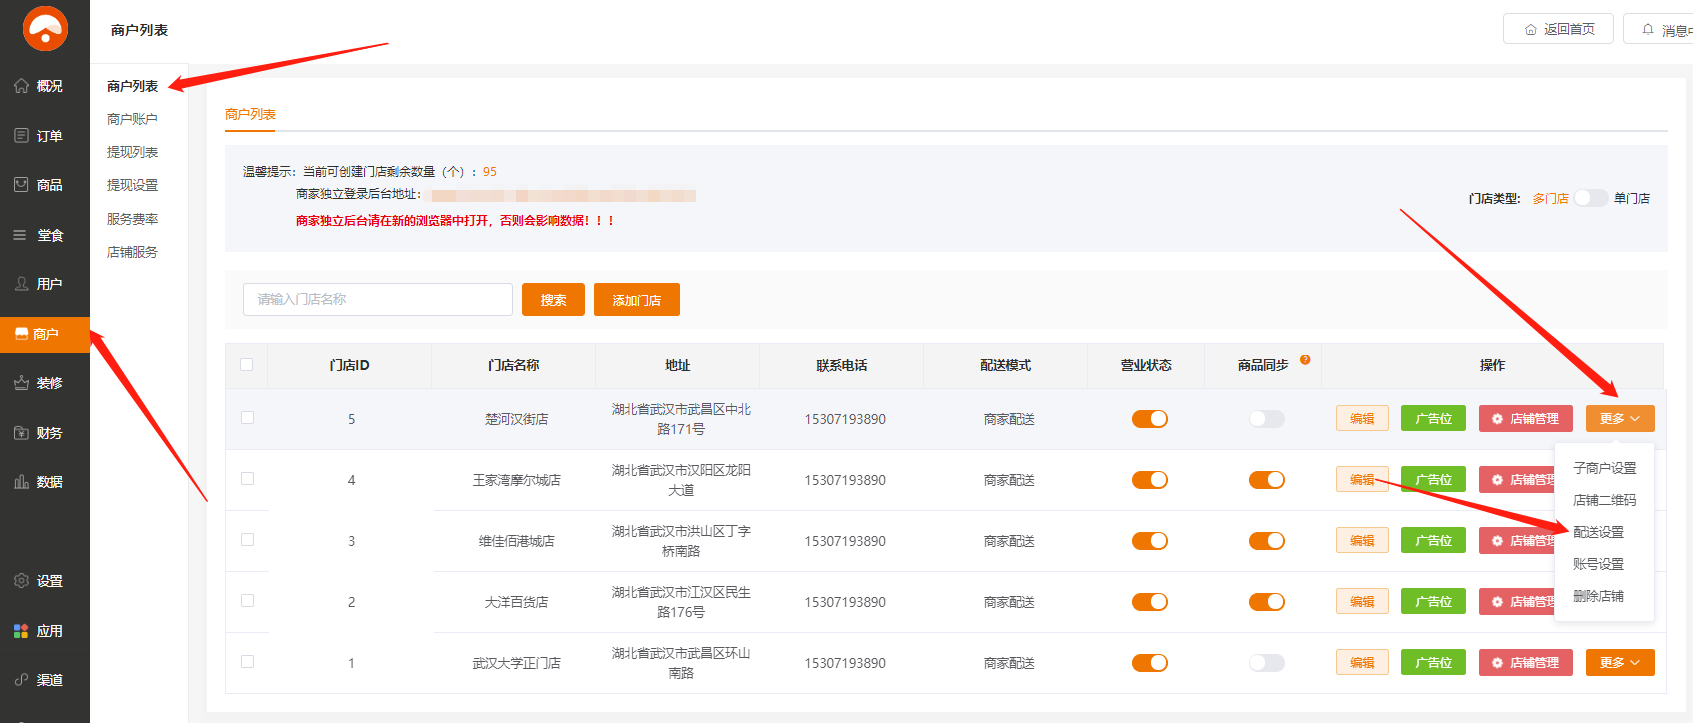
Task: Open the 数据 data chart icon
Action: click(21, 482)
